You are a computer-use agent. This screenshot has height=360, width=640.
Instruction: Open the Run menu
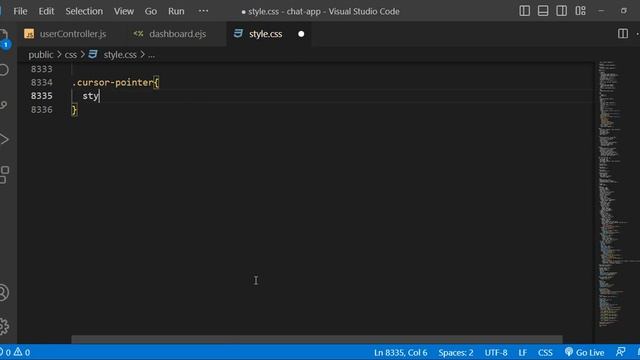tap(176, 11)
